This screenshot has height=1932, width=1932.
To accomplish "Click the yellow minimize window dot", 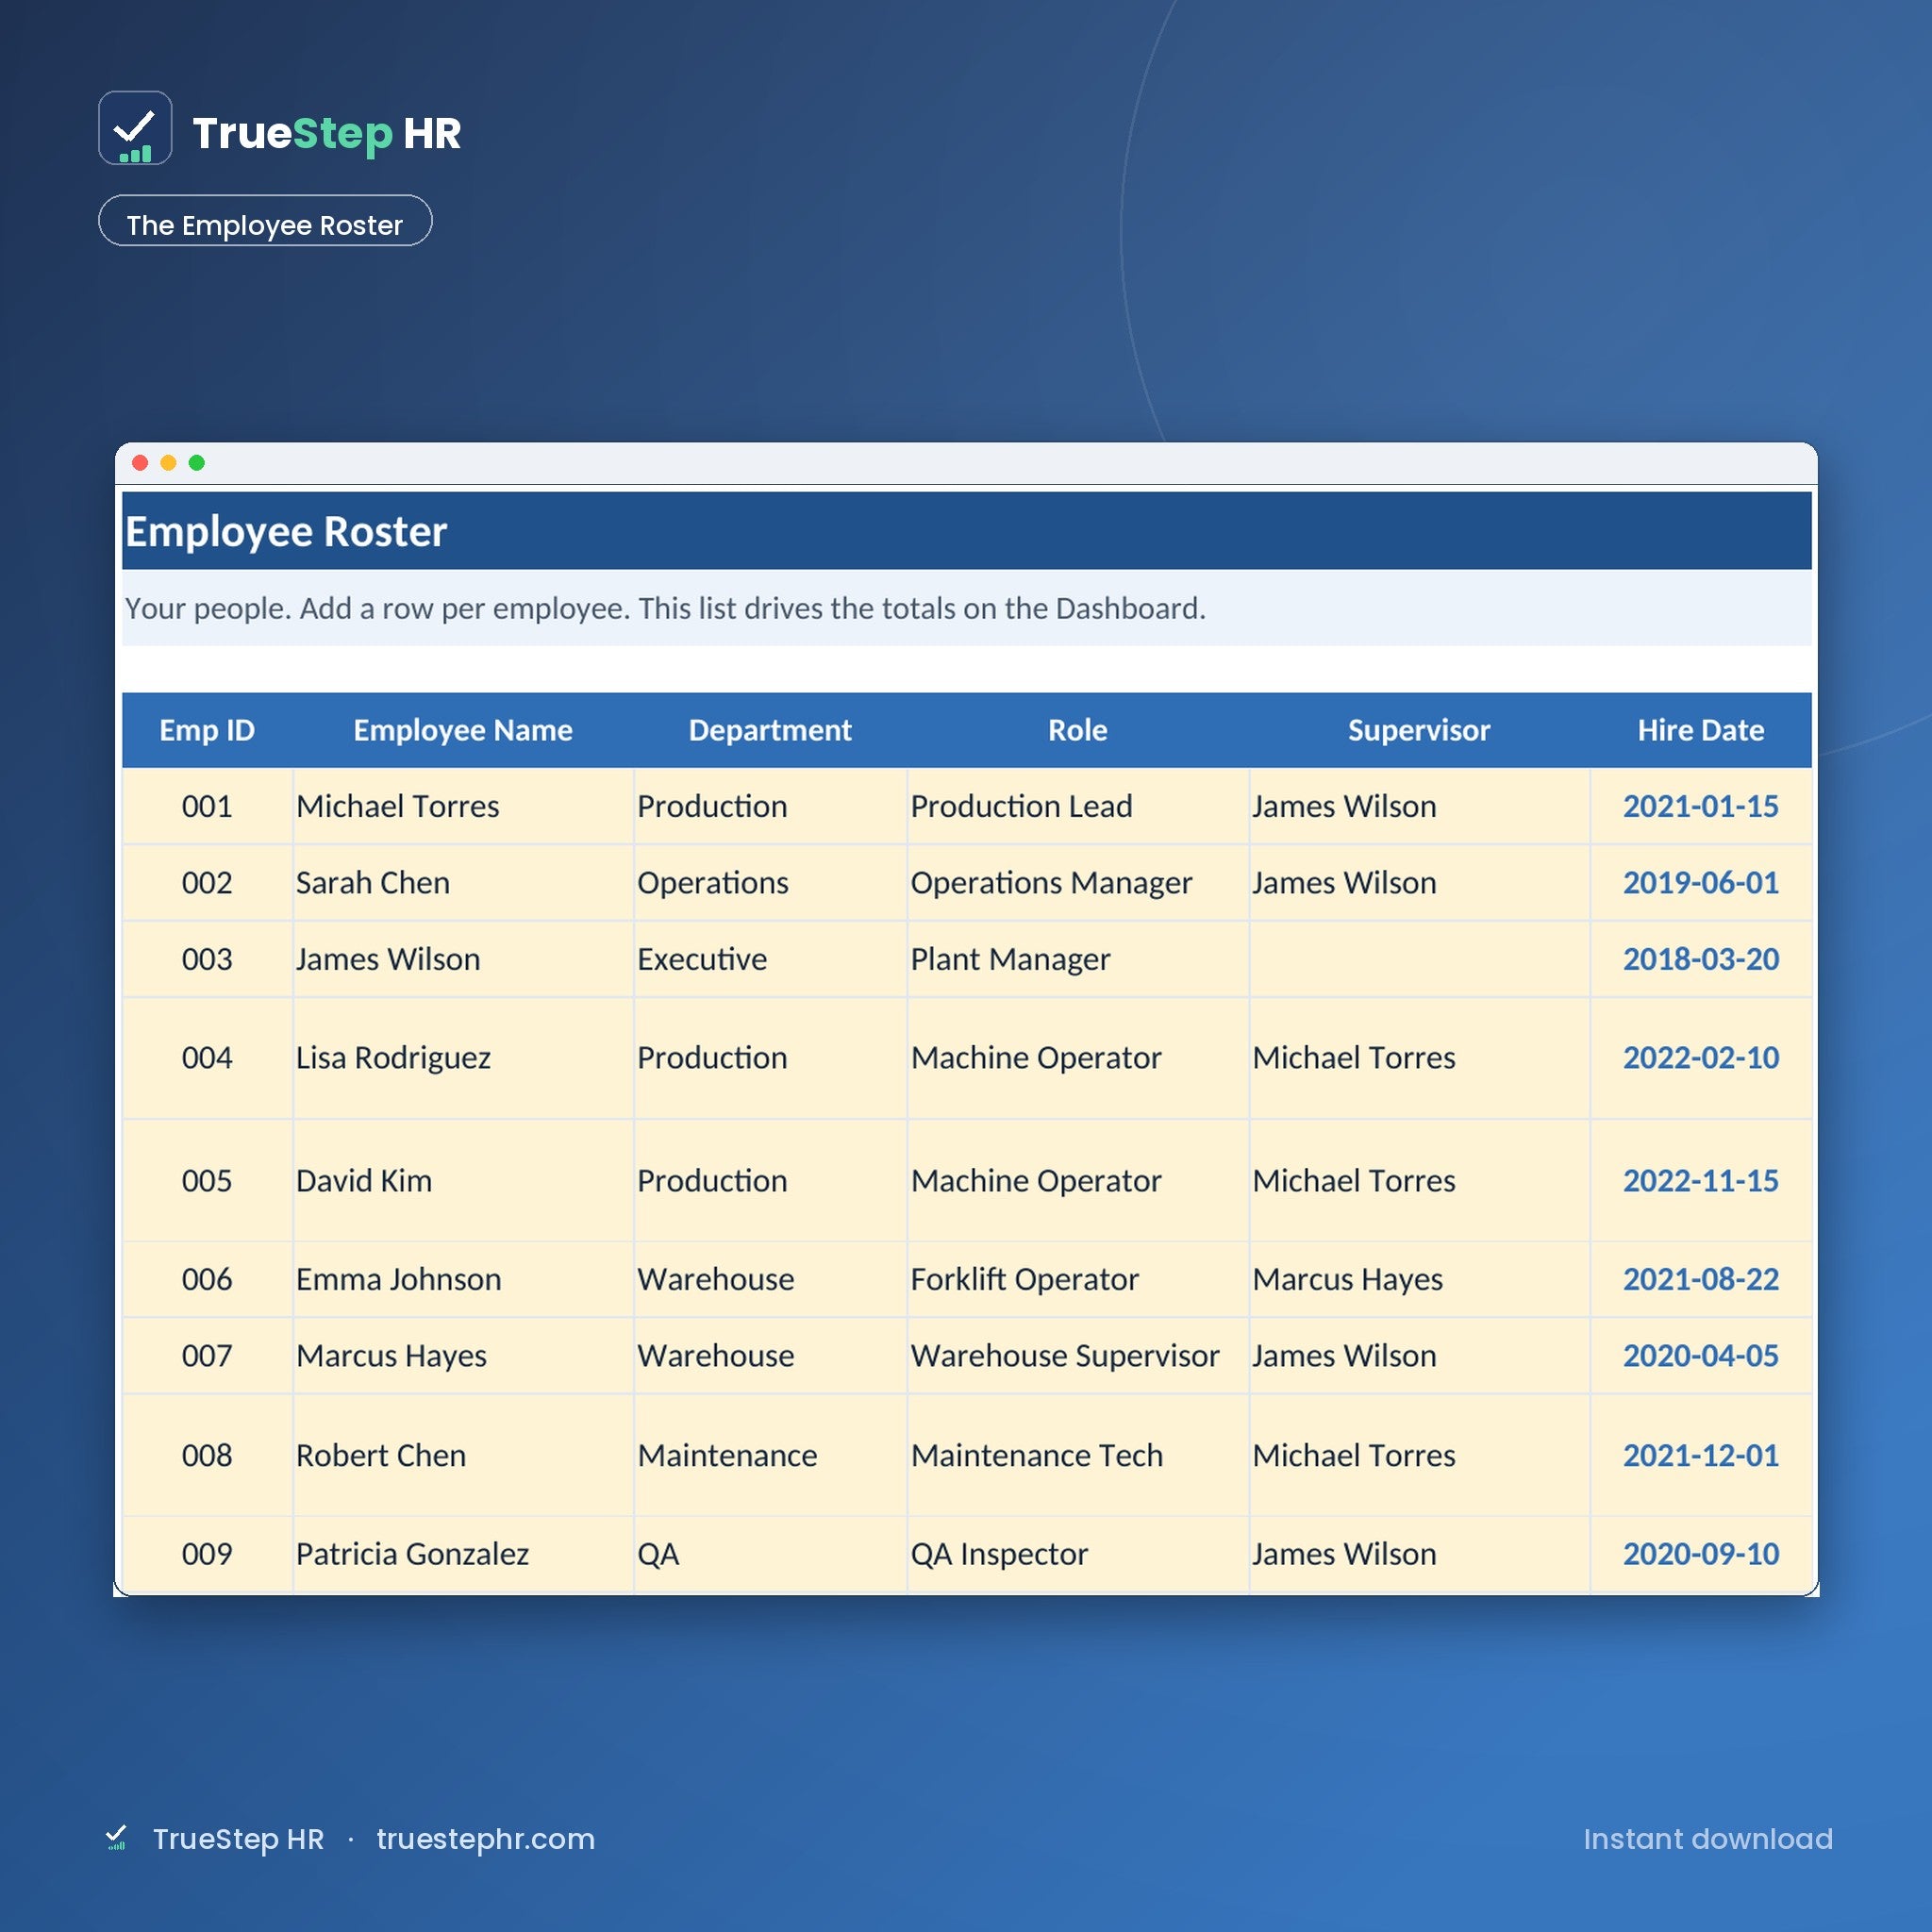I will [x=168, y=463].
